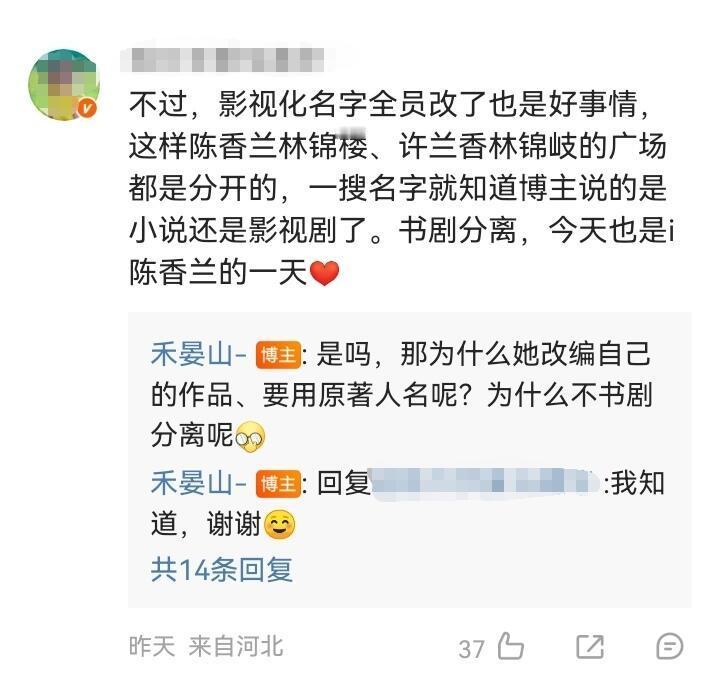Tap the first reply starting 是吗
Screen dimensions: 720x682
click(402, 395)
